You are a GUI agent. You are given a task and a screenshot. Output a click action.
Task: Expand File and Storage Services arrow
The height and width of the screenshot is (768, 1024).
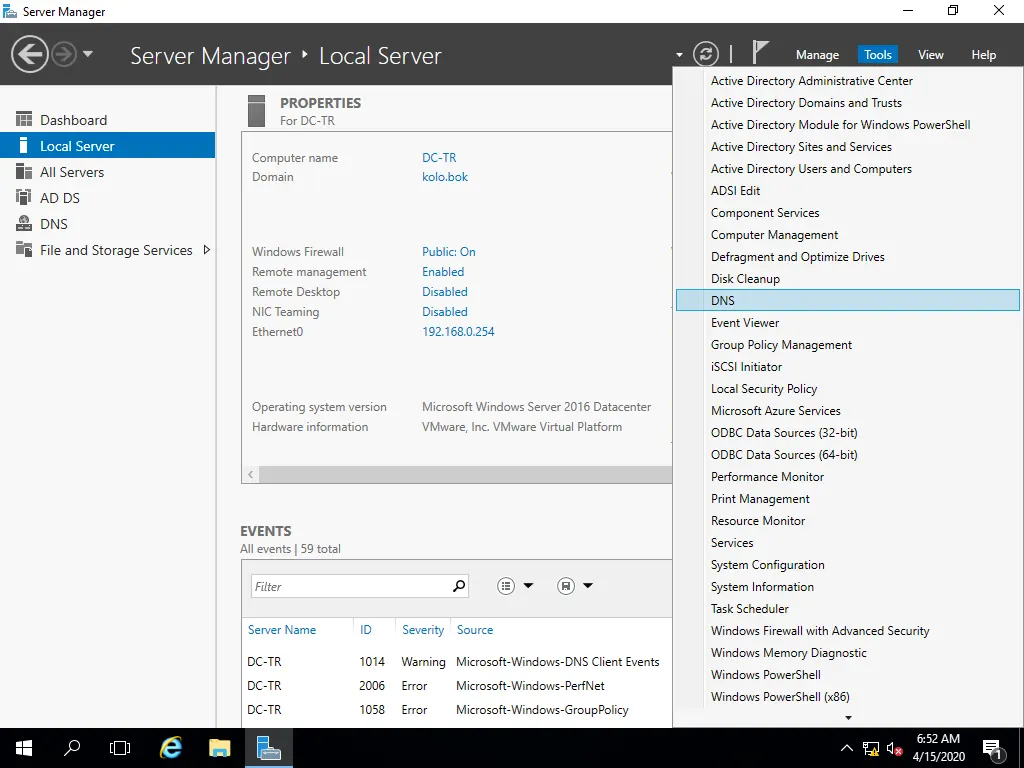pos(206,249)
